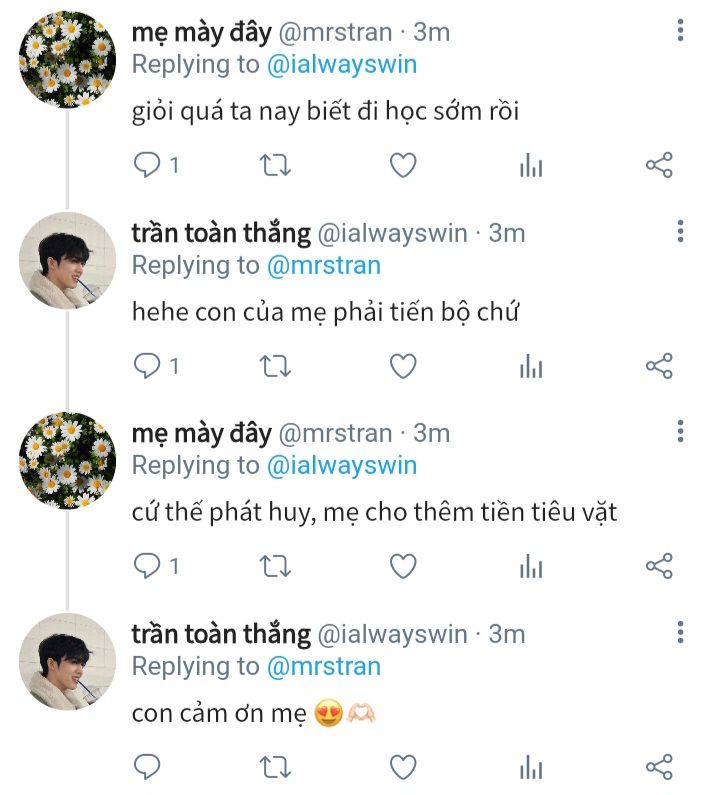
Task: Reply to the 'giỏi quá ta' tweet
Action: pyautogui.click(x=148, y=165)
